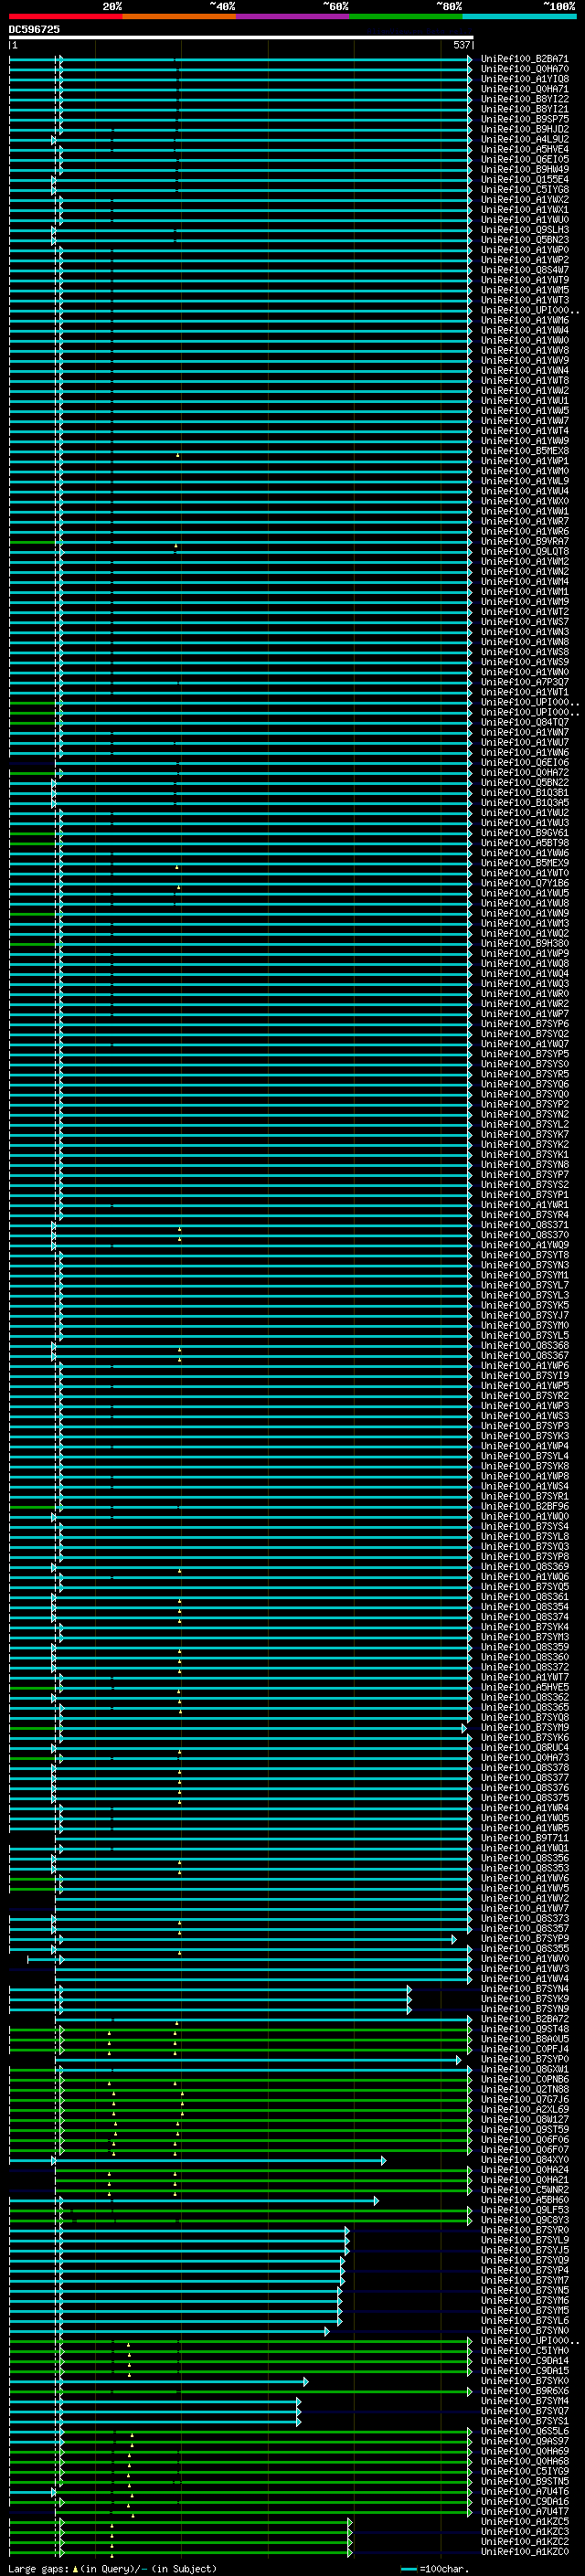
Task: Click the purple ~60% identity legend segment
Action: click(x=293, y=16)
